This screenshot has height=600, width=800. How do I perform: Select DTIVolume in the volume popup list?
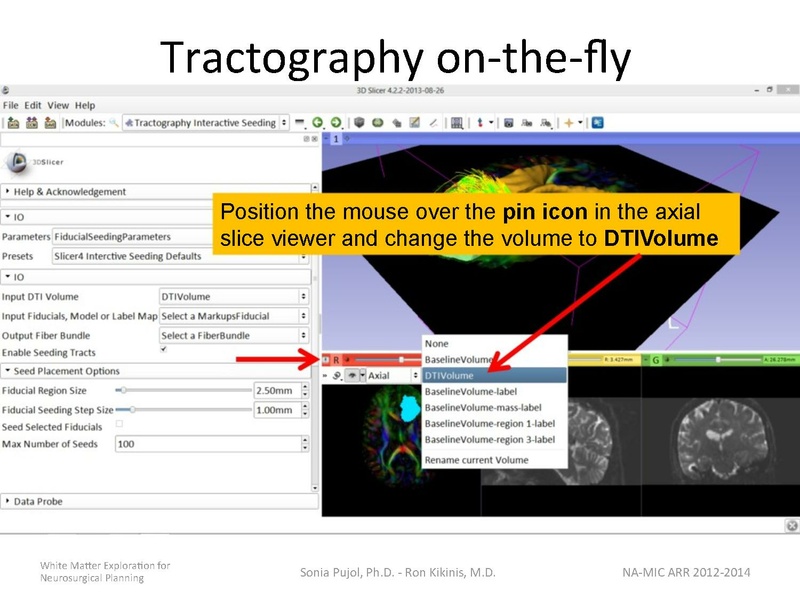(x=494, y=376)
